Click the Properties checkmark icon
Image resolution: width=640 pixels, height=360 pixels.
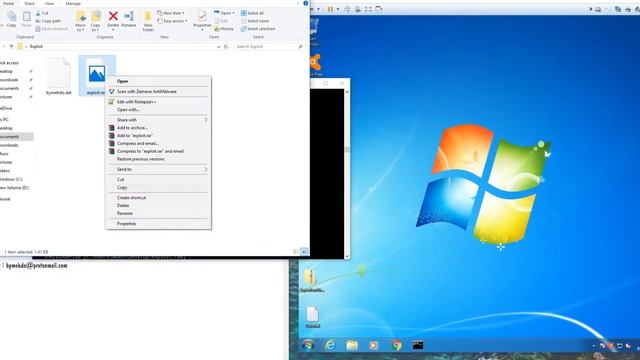pyautogui.click(x=202, y=16)
